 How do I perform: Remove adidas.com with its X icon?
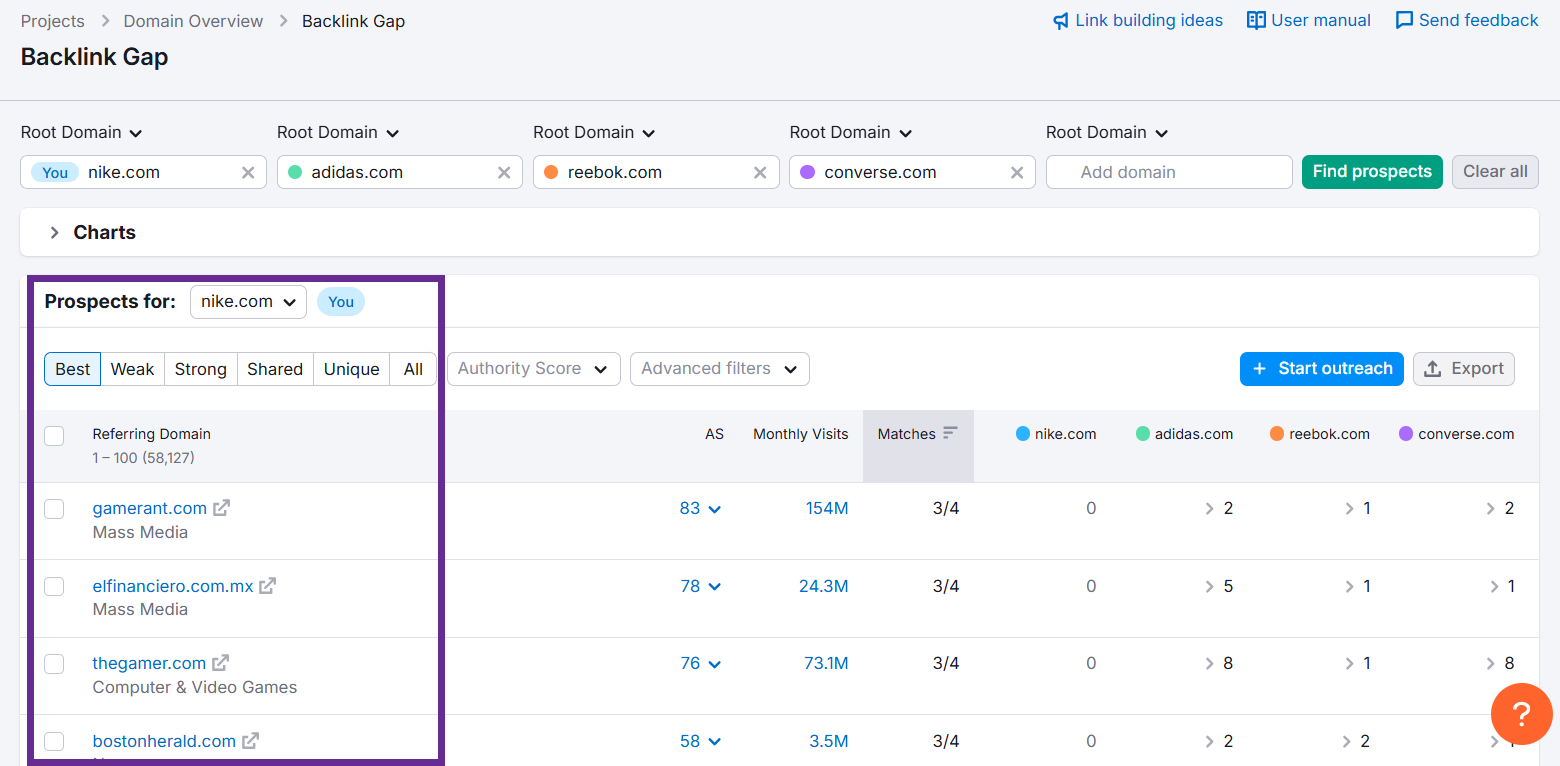(x=504, y=172)
